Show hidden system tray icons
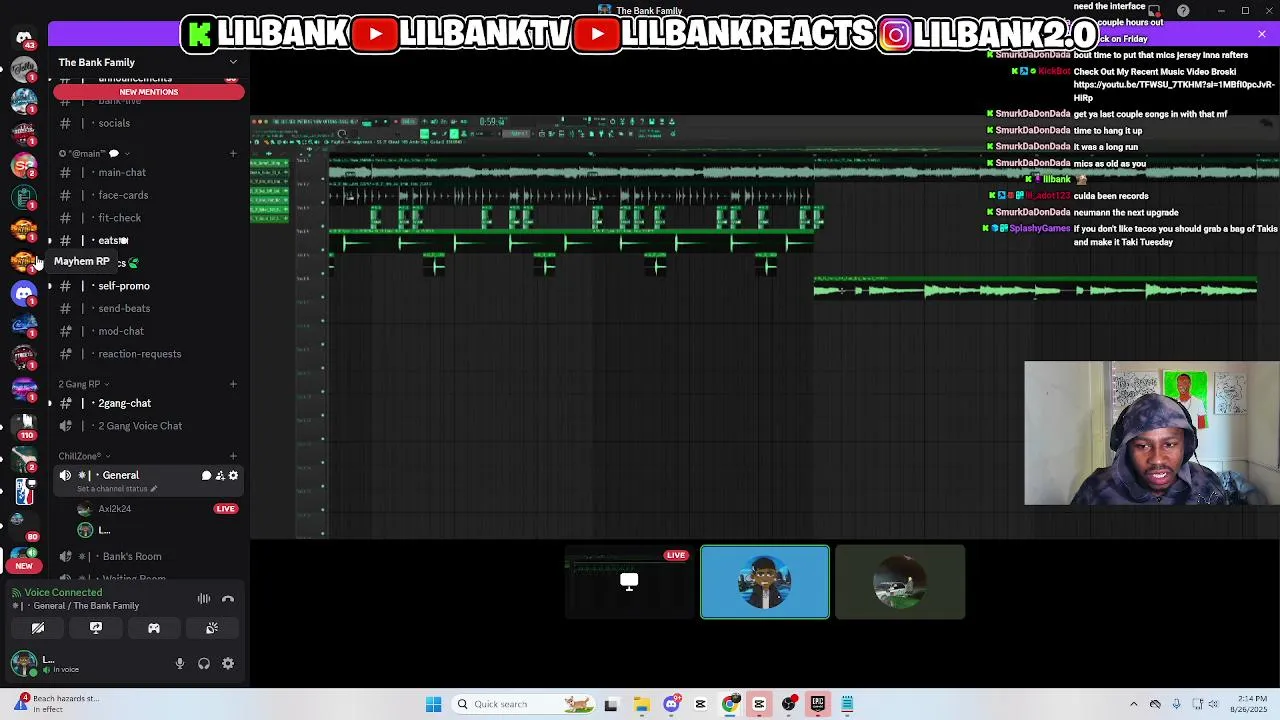 click(x=1133, y=704)
